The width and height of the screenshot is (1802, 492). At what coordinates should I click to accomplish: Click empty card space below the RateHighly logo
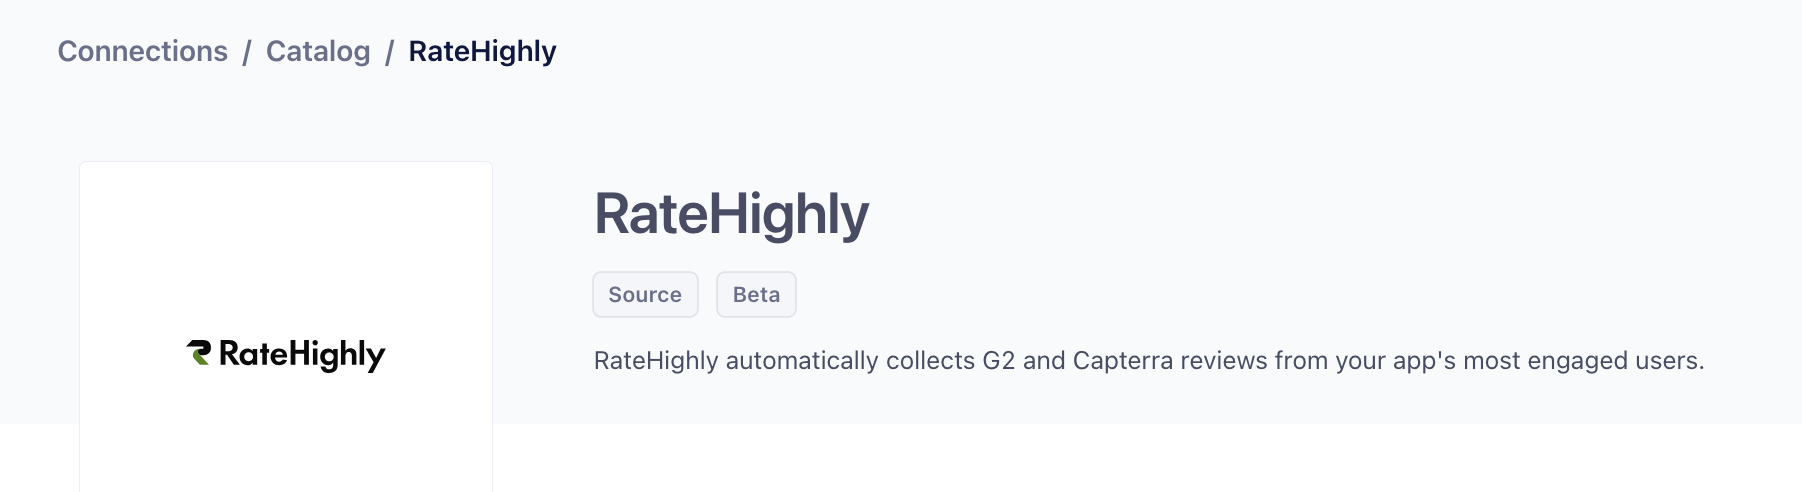point(286,440)
